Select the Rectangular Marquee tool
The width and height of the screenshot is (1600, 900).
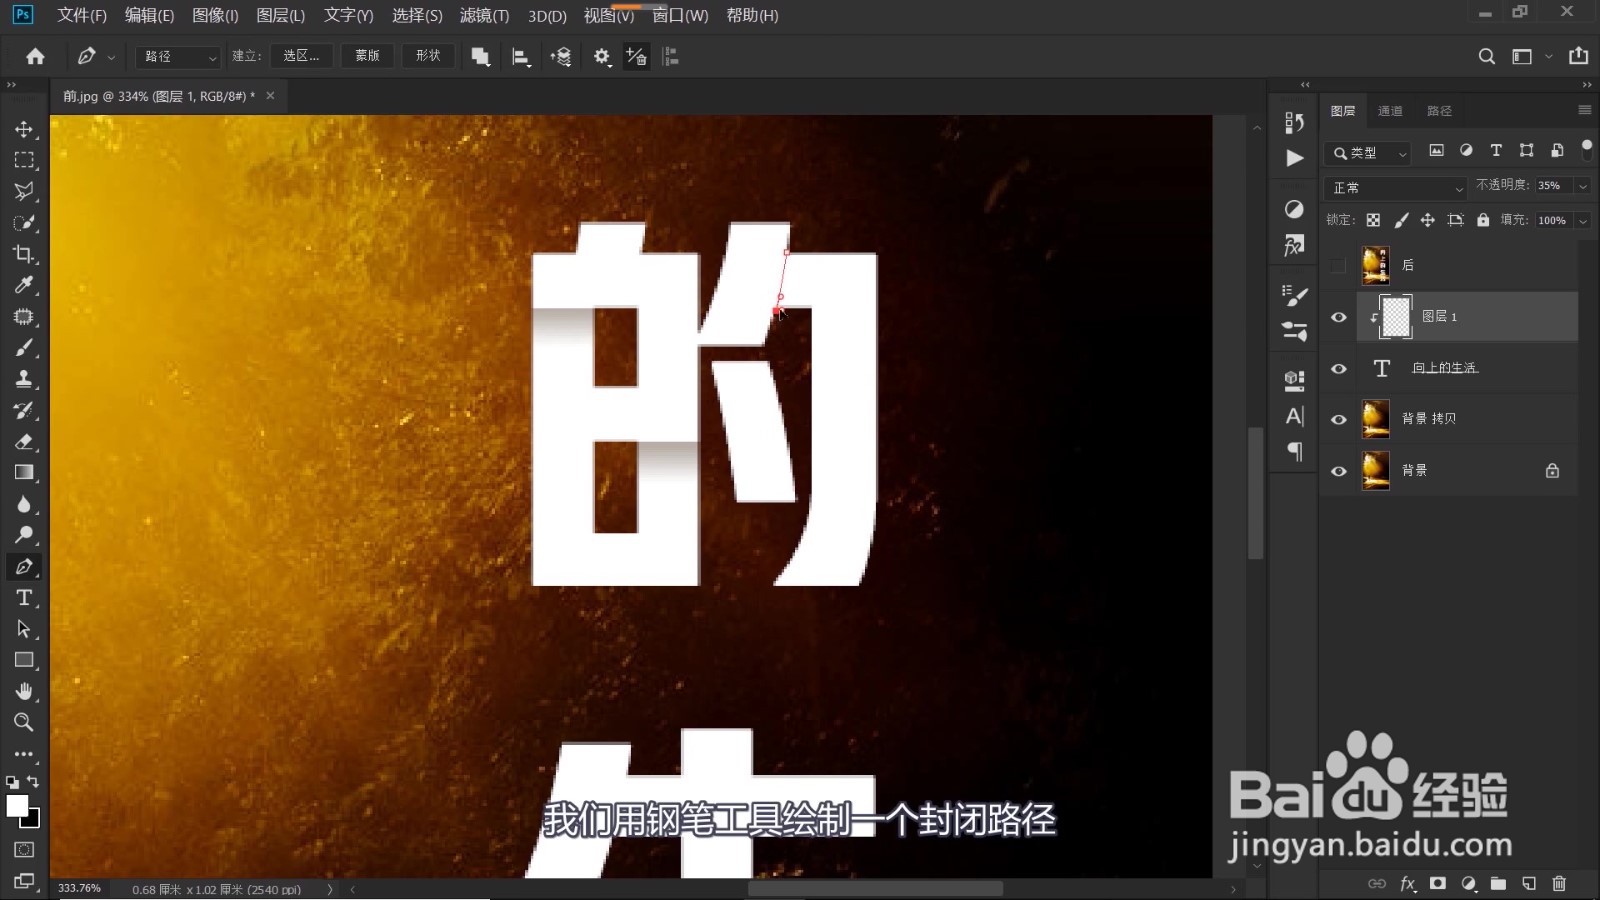click(x=24, y=160)
